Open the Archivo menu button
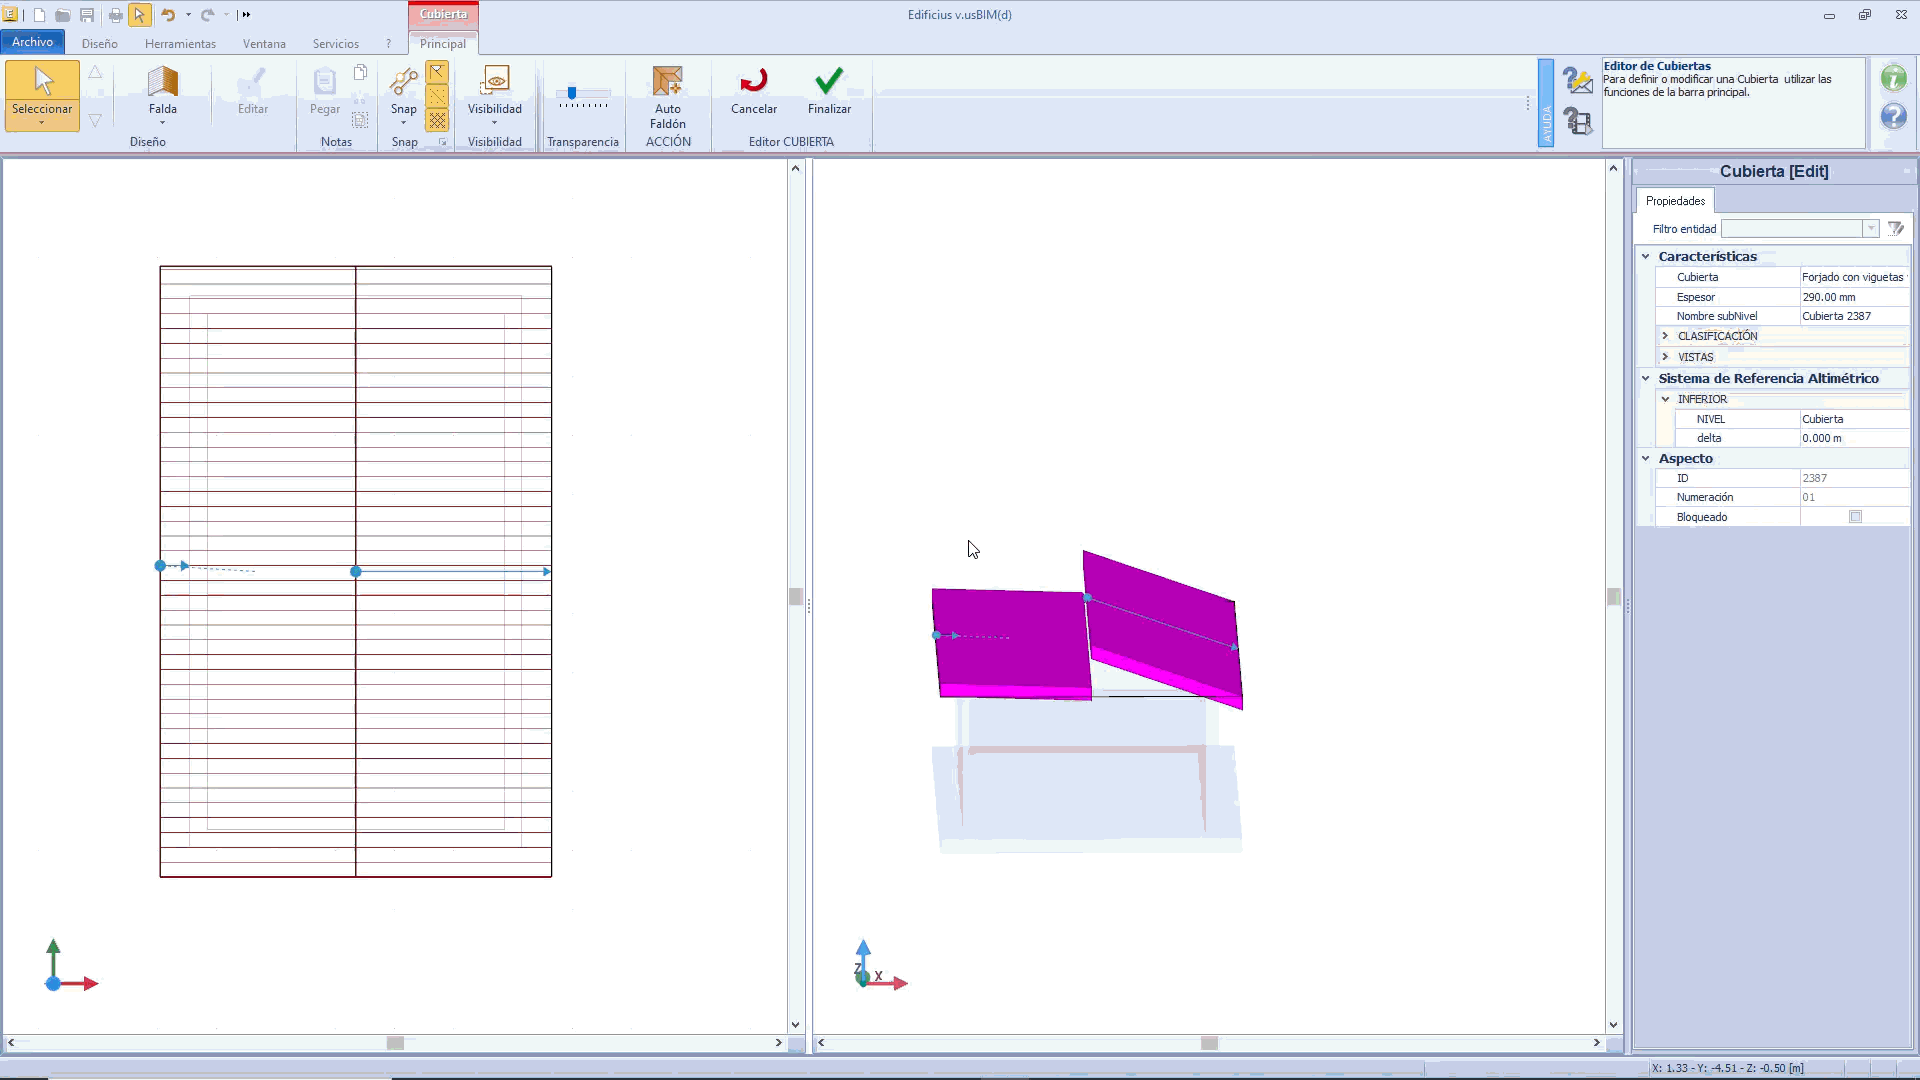 (33, 42)
